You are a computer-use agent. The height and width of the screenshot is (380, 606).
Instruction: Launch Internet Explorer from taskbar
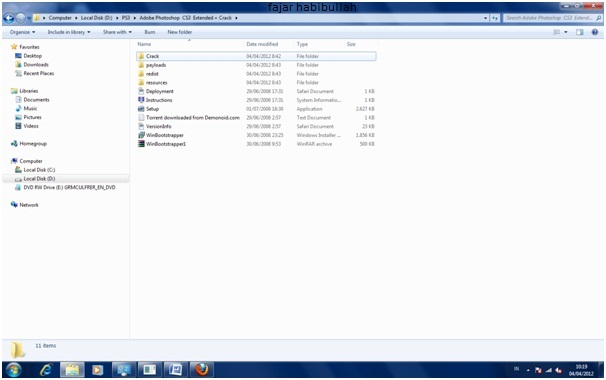coord(46,370)
